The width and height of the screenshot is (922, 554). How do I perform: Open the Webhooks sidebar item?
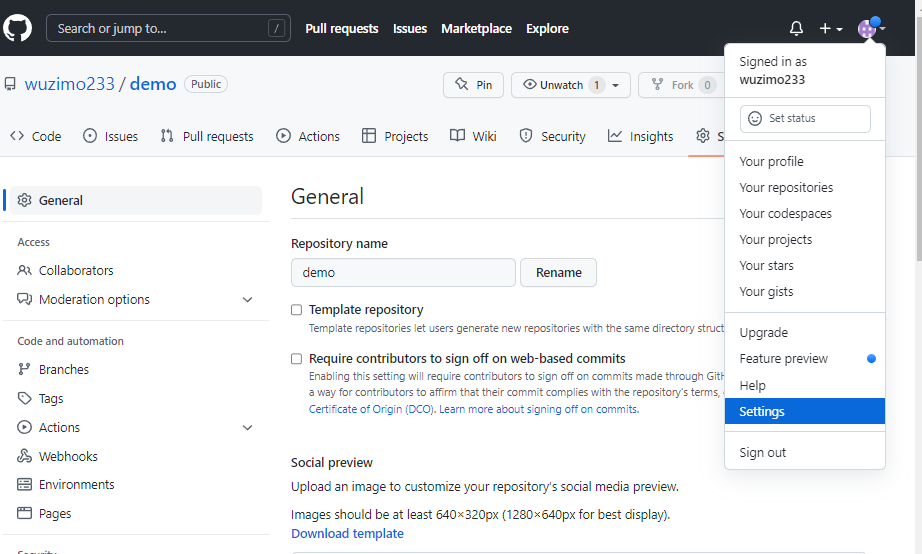(67, 456)
